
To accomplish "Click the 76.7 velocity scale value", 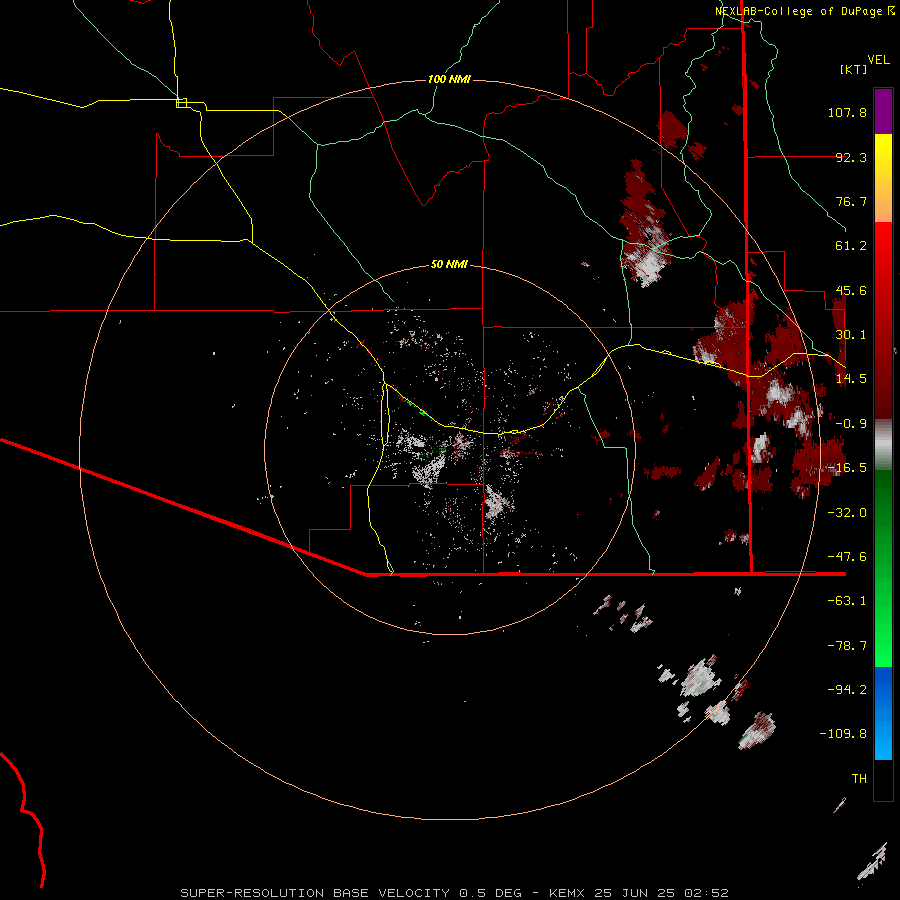I will (x=851, y=201).
